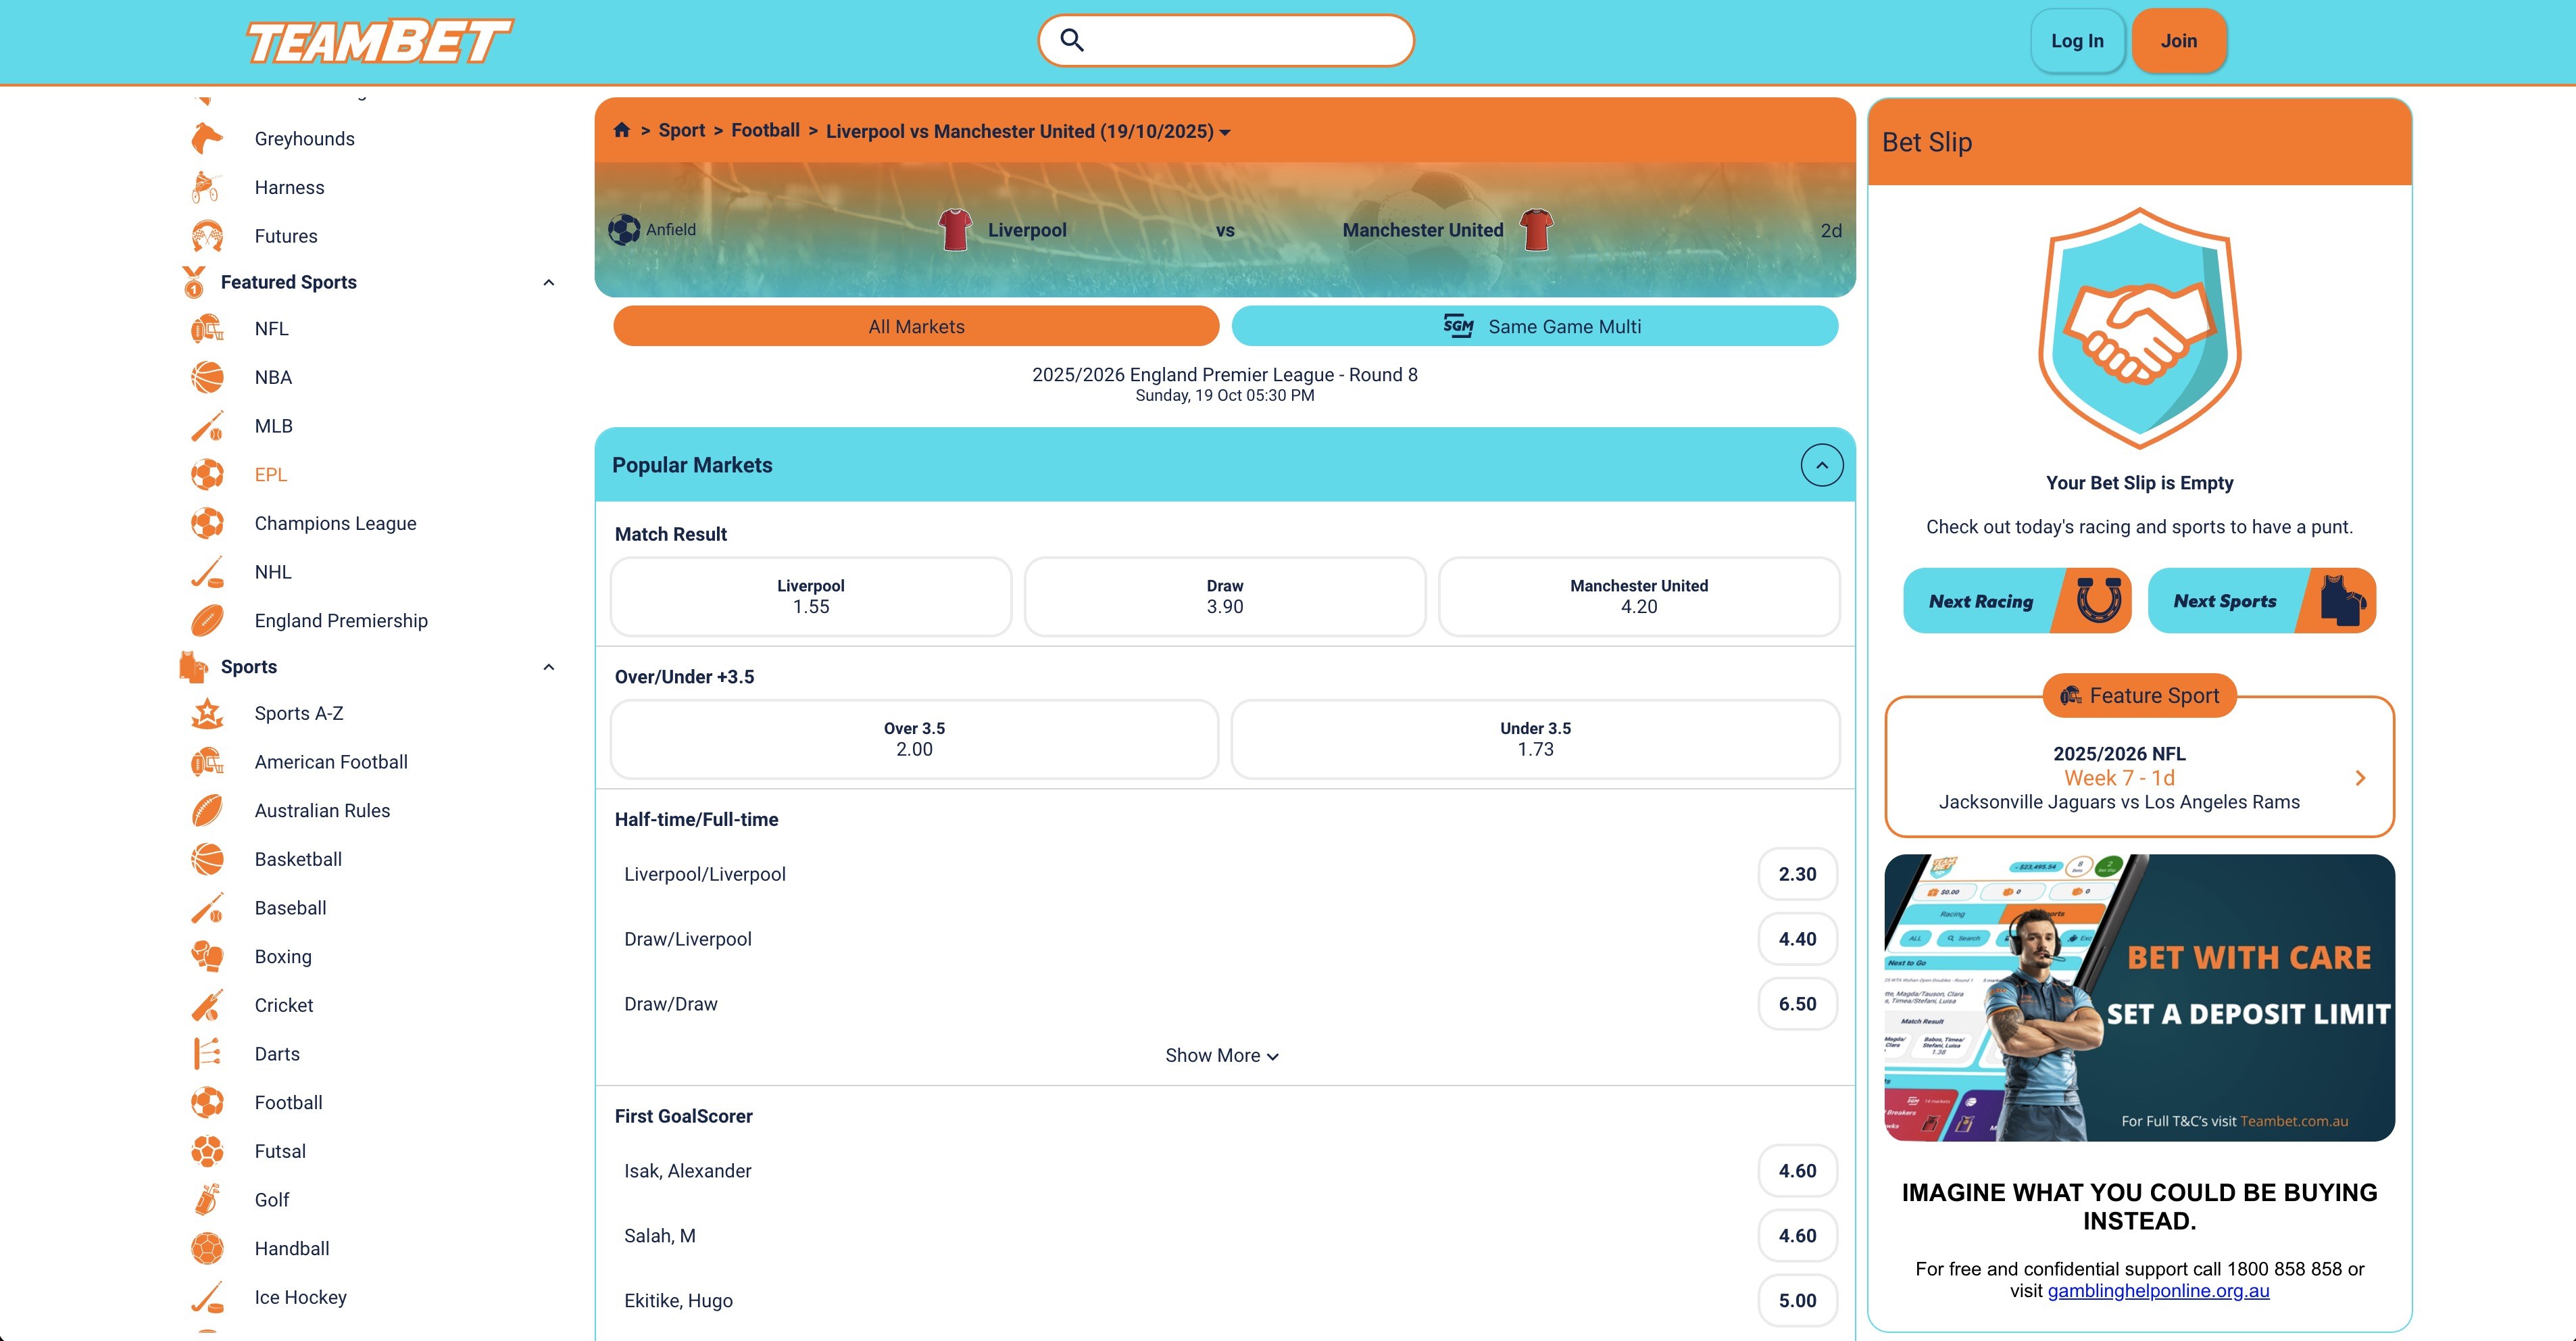Click the Darts icon in sidebar

[x=207, y=1054]
